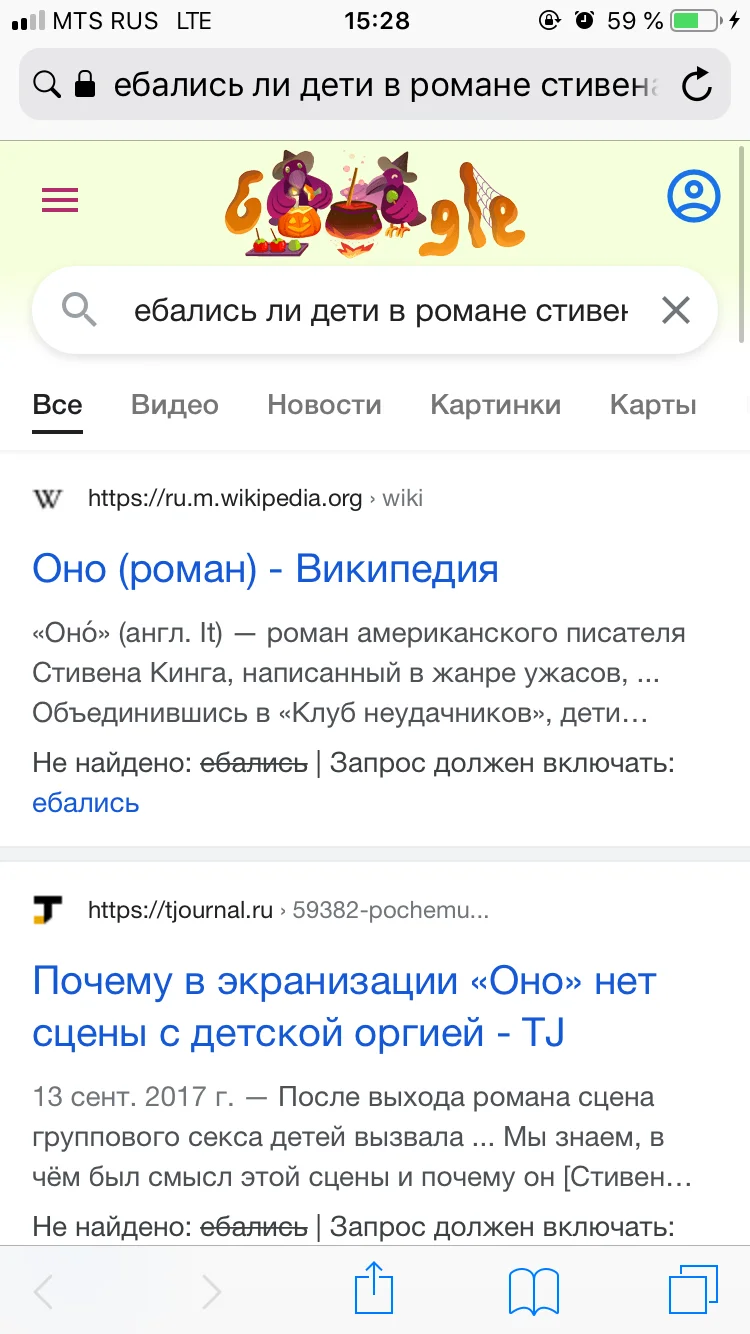Tap the magnifier icon in Google search box
The height and width of the screenshot is (1334, 750).
tap(79, 311)
